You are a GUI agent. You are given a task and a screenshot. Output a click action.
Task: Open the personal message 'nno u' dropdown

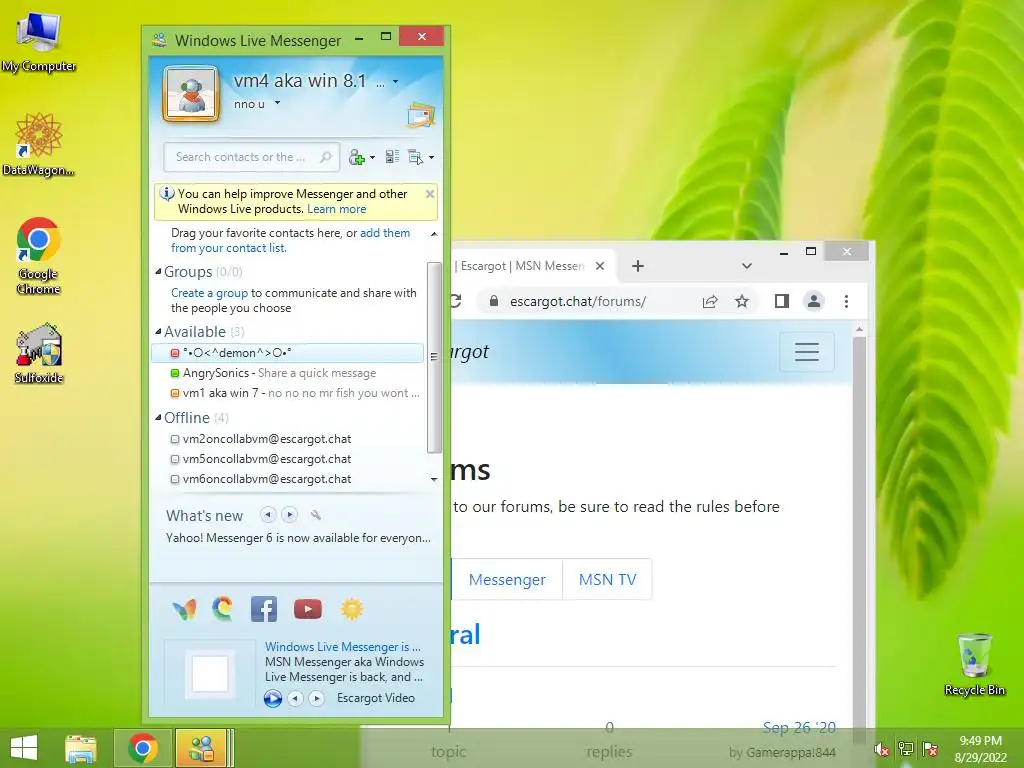[x=277, y=103]
